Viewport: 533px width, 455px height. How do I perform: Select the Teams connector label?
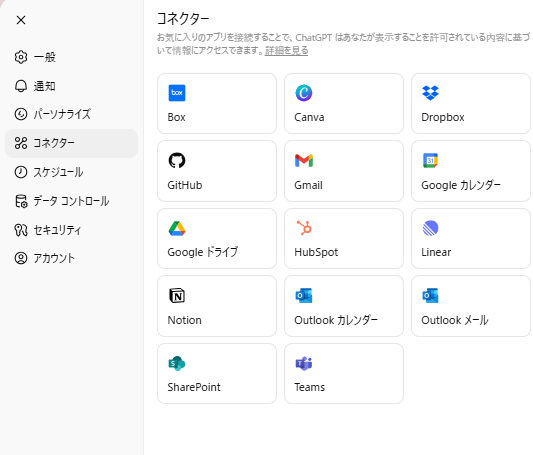coord(310,387)
